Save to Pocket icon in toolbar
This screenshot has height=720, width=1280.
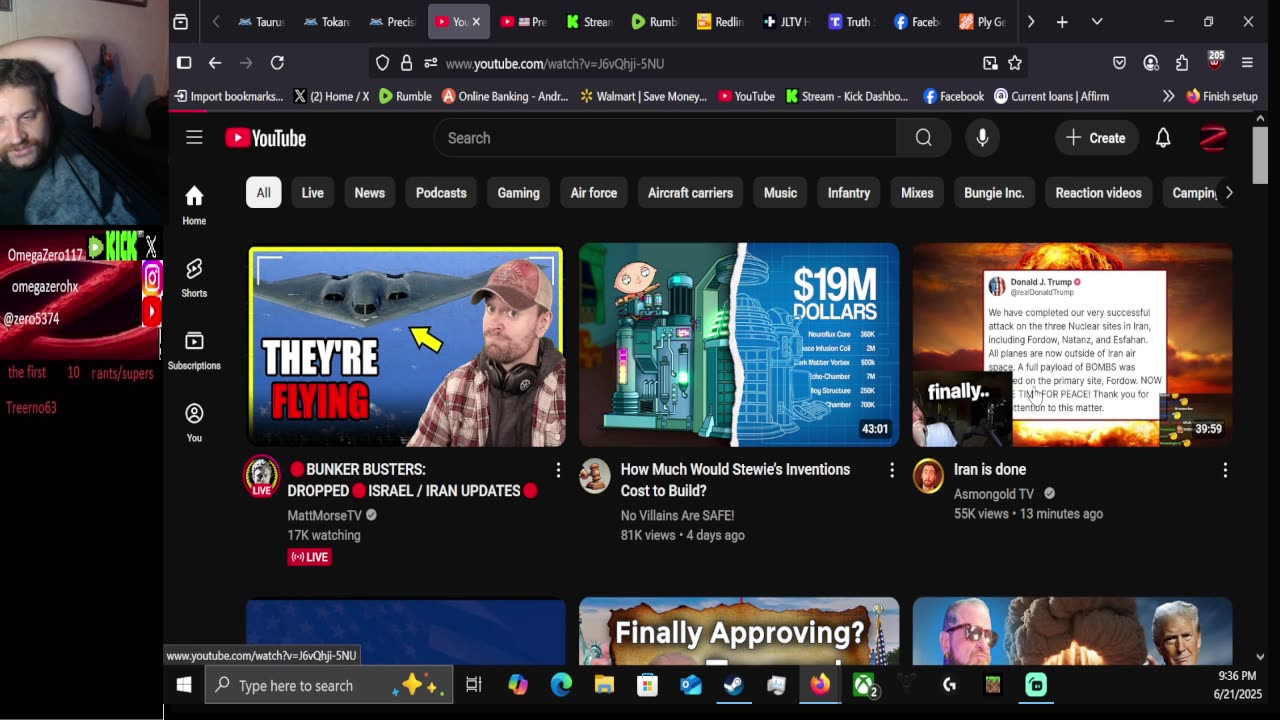coord(1119,63)
